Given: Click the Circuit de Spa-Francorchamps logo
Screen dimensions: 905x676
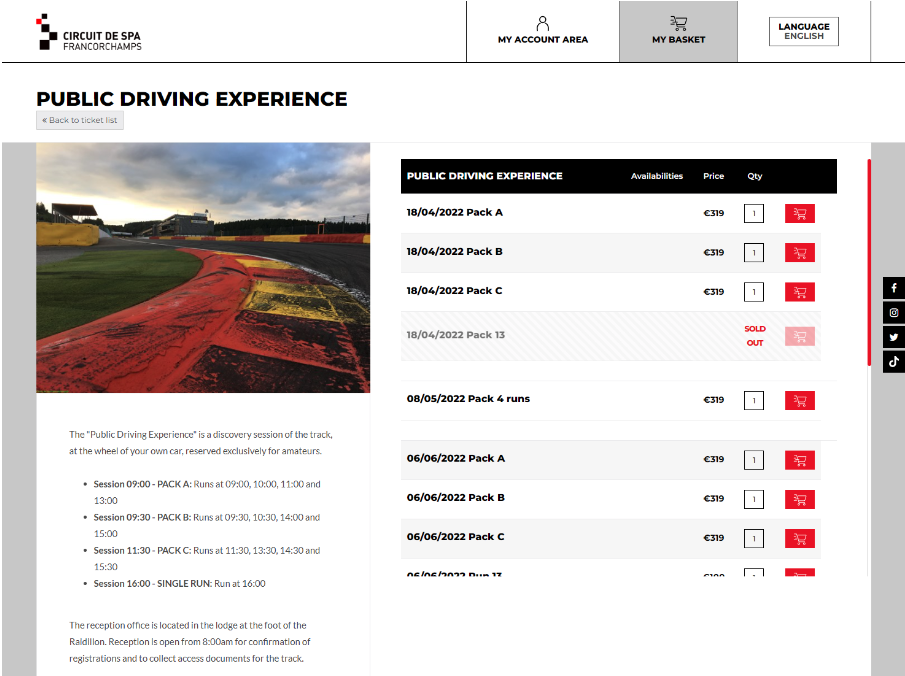Looking at the screenshot, I should pyautogui.click(x=90, y=32).
